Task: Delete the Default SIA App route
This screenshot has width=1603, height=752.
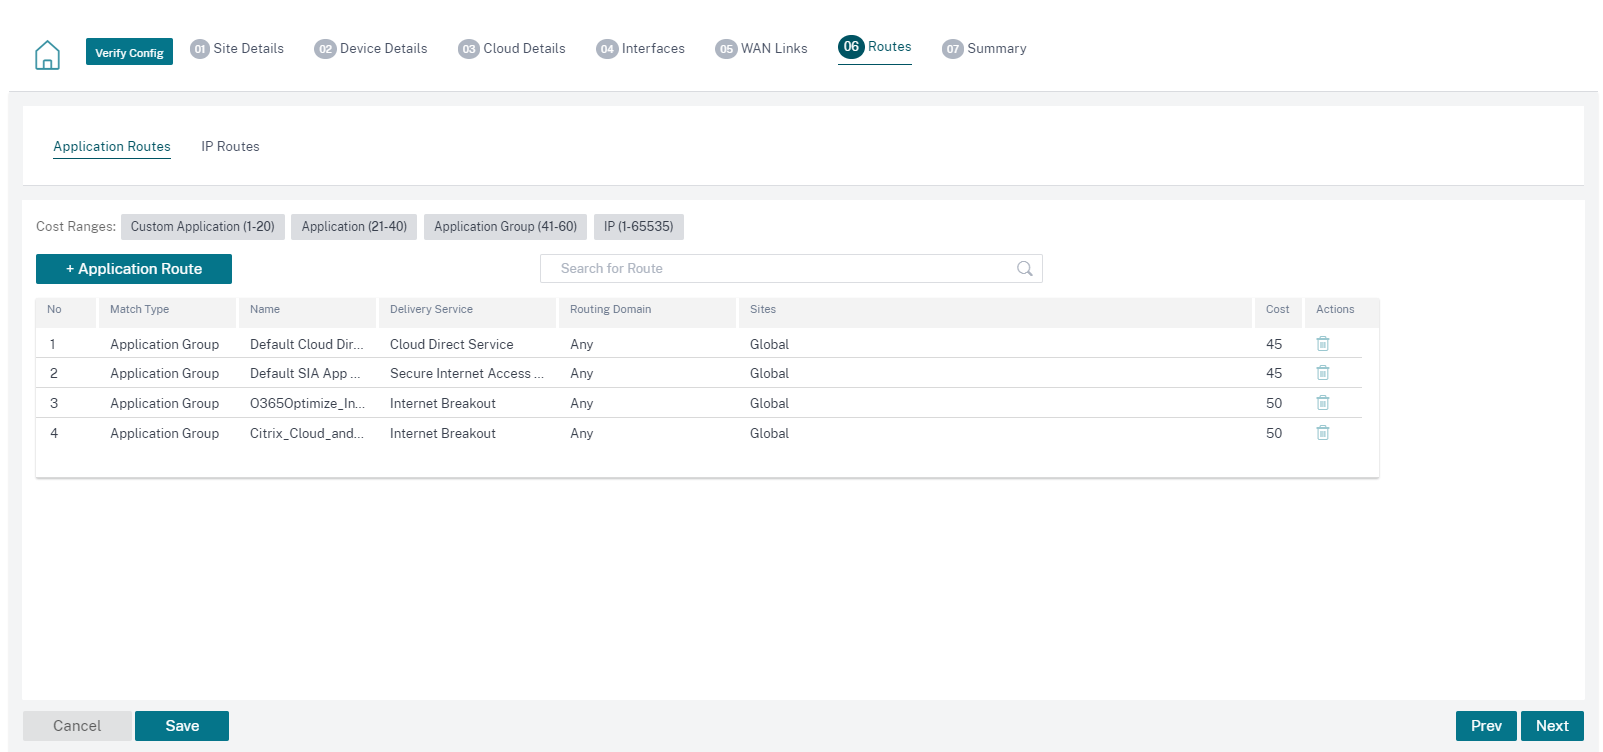Action: (x=1322, y=373)
